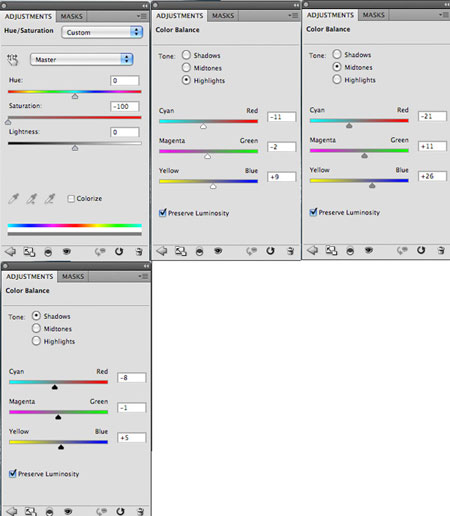Click the Cyan-Red field showing -8
The width and height of the screenshot is (450, 516).
coord(132,378)
